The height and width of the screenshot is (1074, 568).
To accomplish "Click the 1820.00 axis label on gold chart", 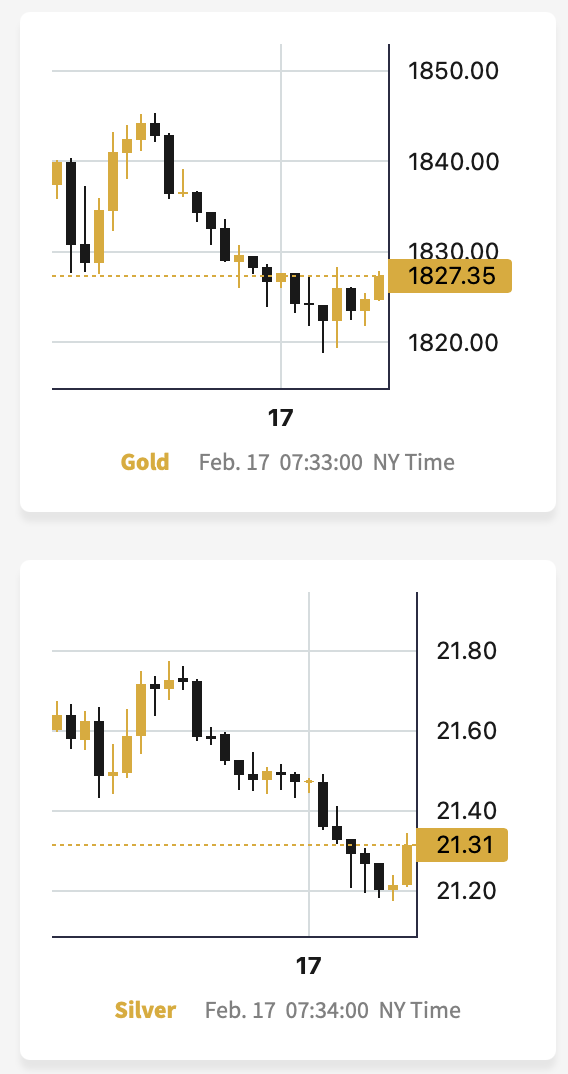I will [x=453, y=342].
